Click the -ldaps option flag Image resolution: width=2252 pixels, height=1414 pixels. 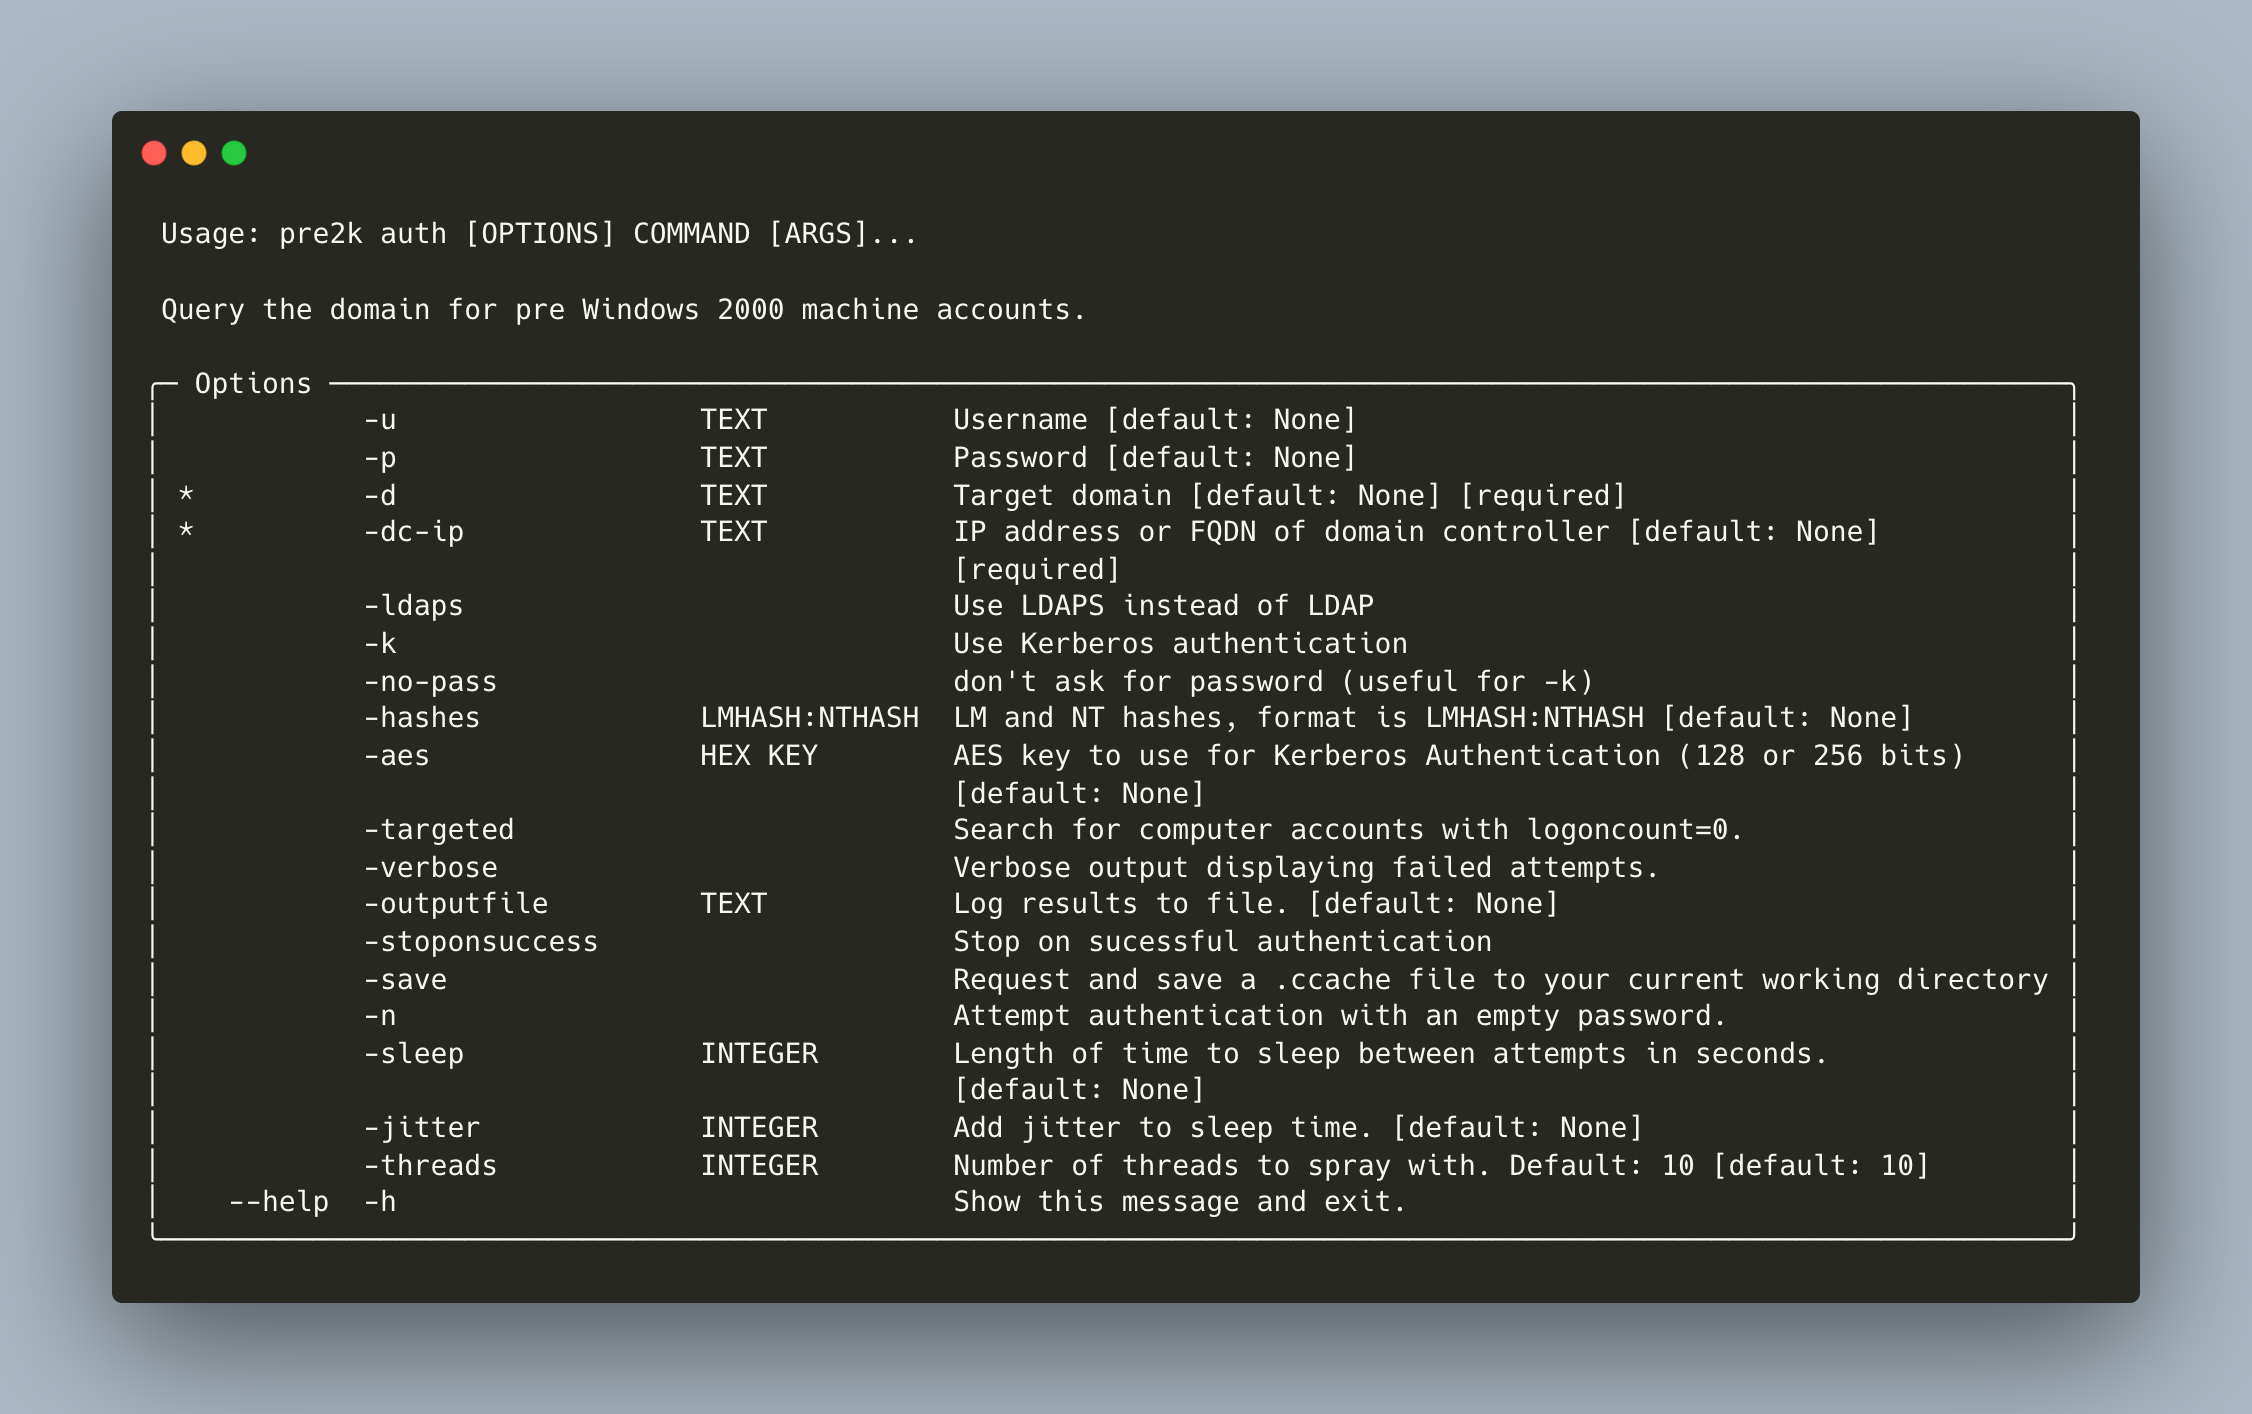click(413, 605)
